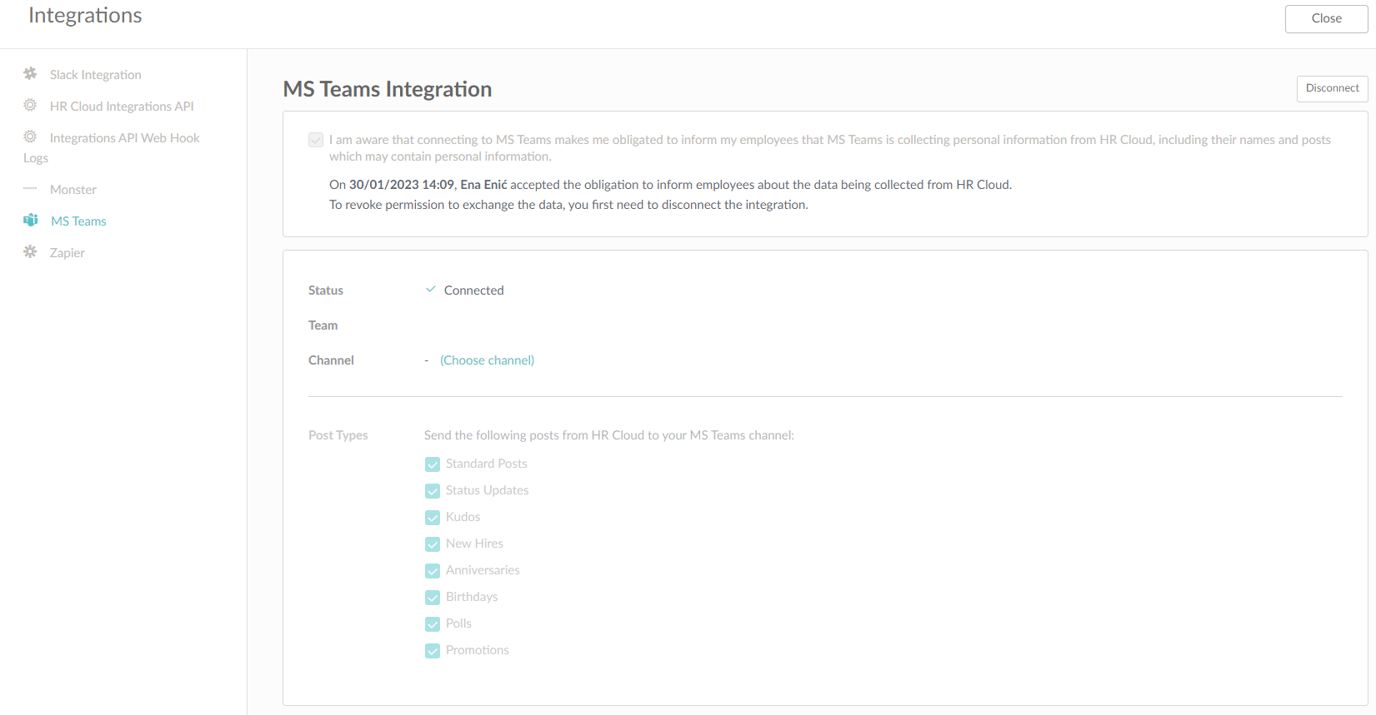Click the Post Types label
The height and width of the screenshot is (715, 1376).
[338, 435]
